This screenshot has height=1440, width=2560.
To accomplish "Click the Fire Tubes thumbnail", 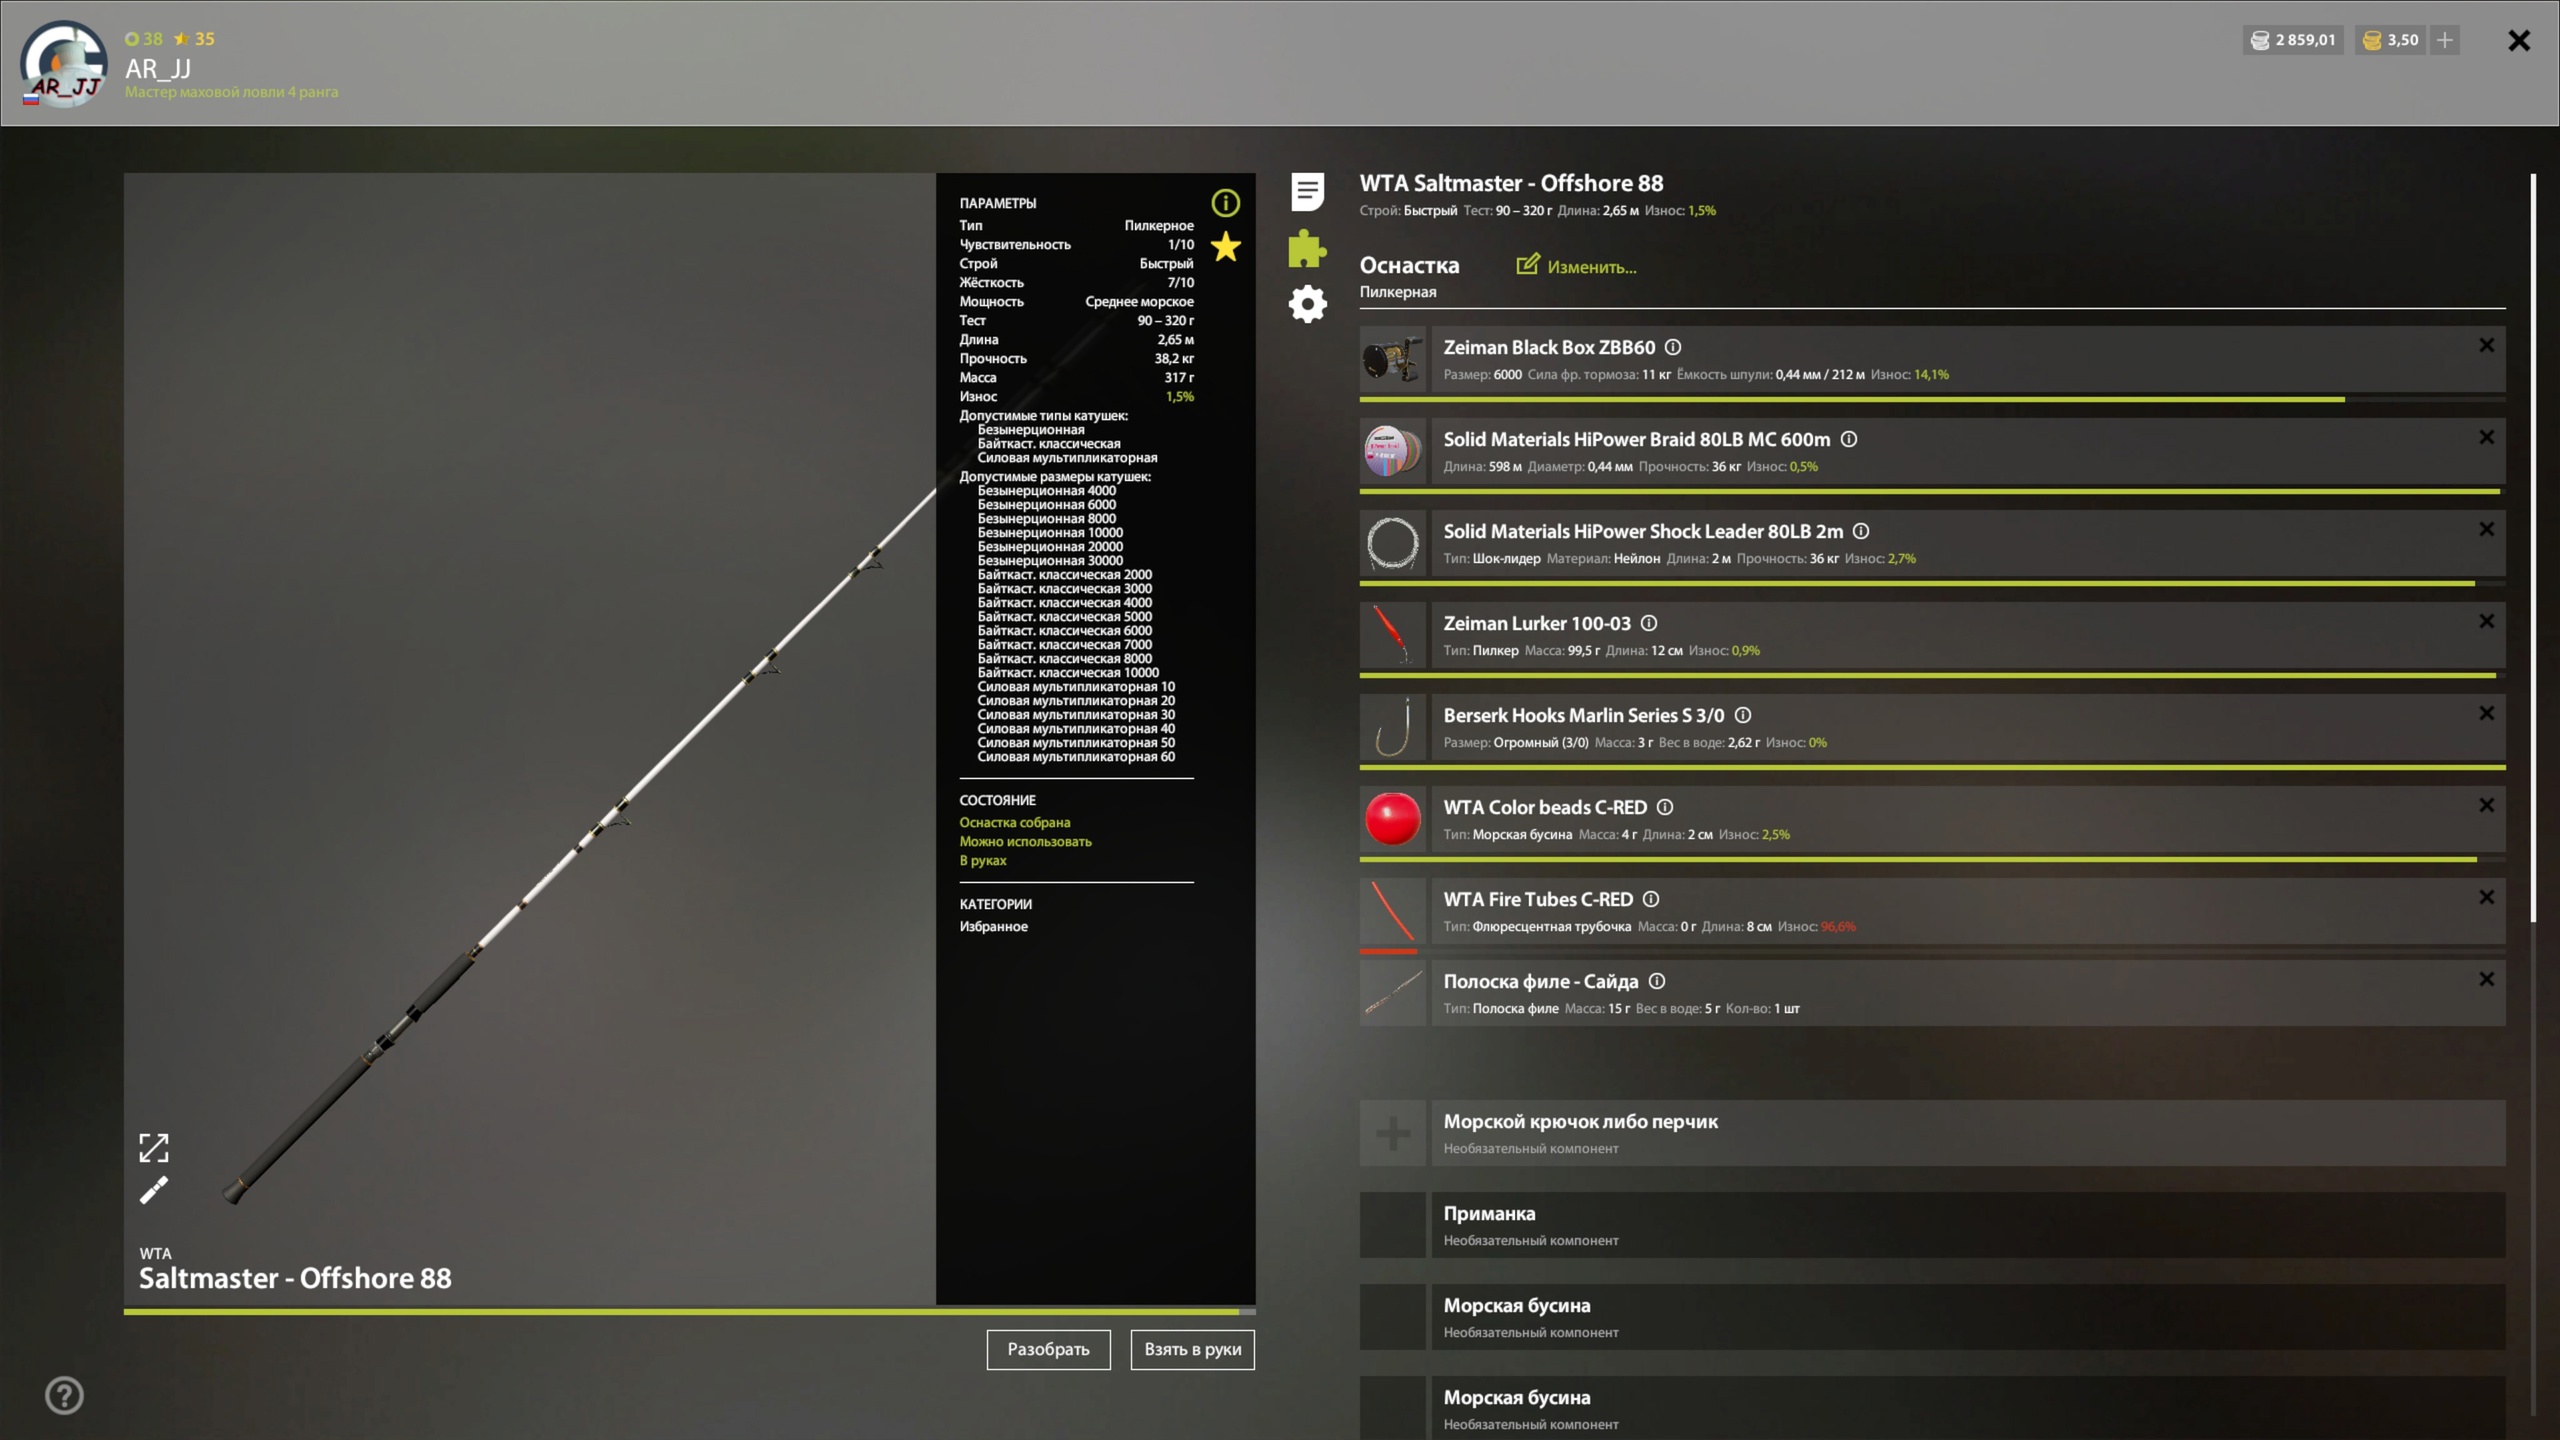I will click(x=1393, y=911).
